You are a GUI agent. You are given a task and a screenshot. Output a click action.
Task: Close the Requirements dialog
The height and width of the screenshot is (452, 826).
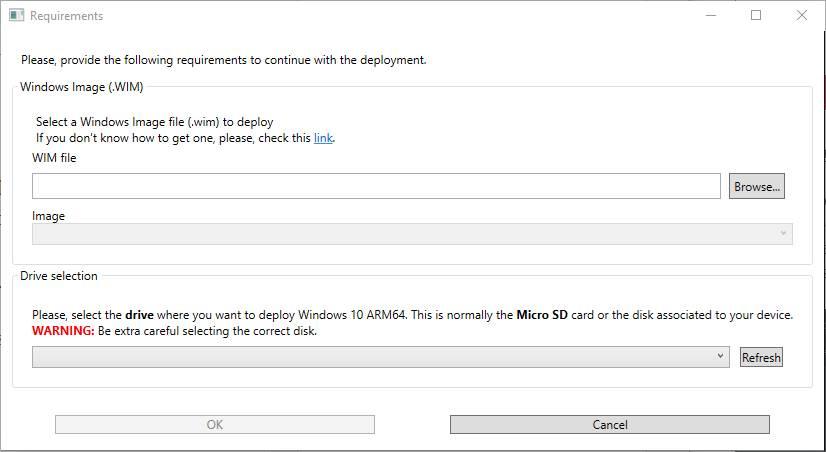click(801, 16)
